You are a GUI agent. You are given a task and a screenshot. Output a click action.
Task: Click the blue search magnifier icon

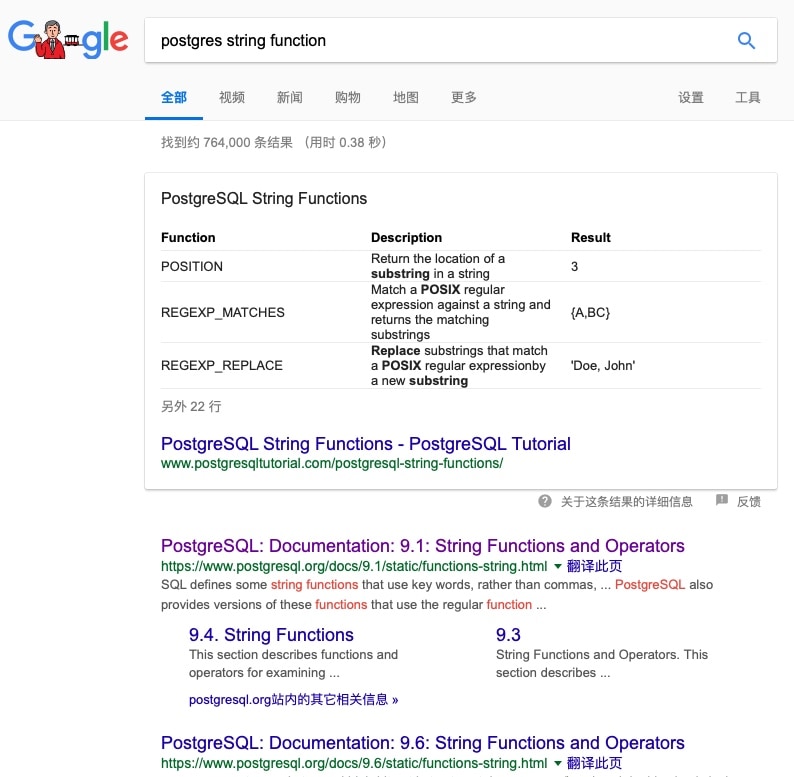coord(746,41)
